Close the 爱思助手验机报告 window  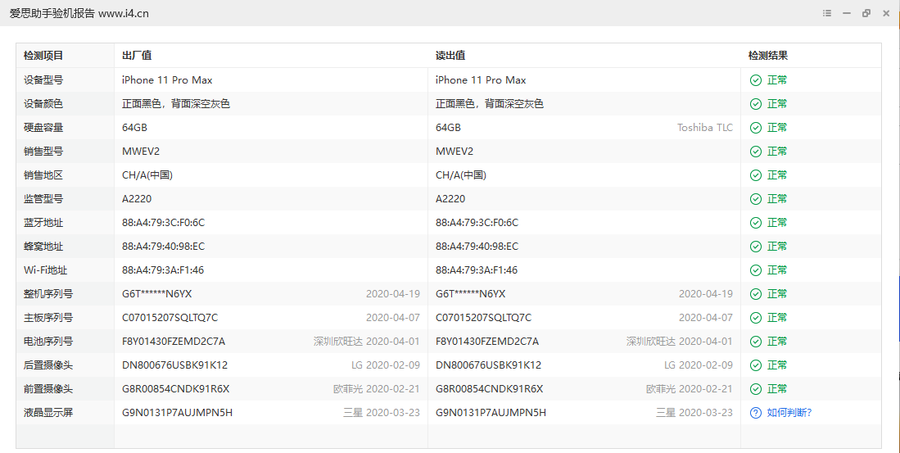(886, 13)
